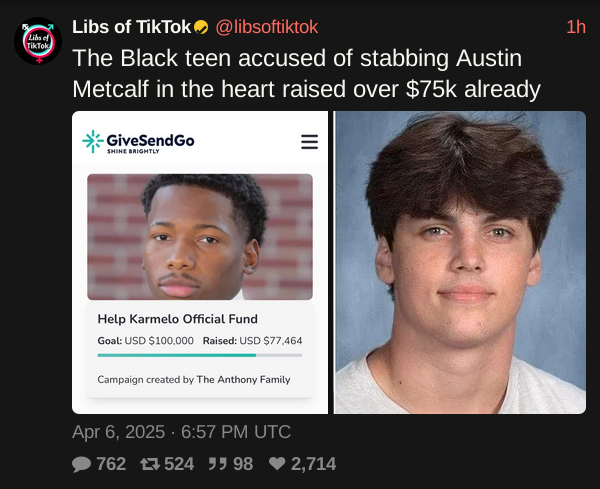Open the portrait photo on the right

[x=460, y=262]
